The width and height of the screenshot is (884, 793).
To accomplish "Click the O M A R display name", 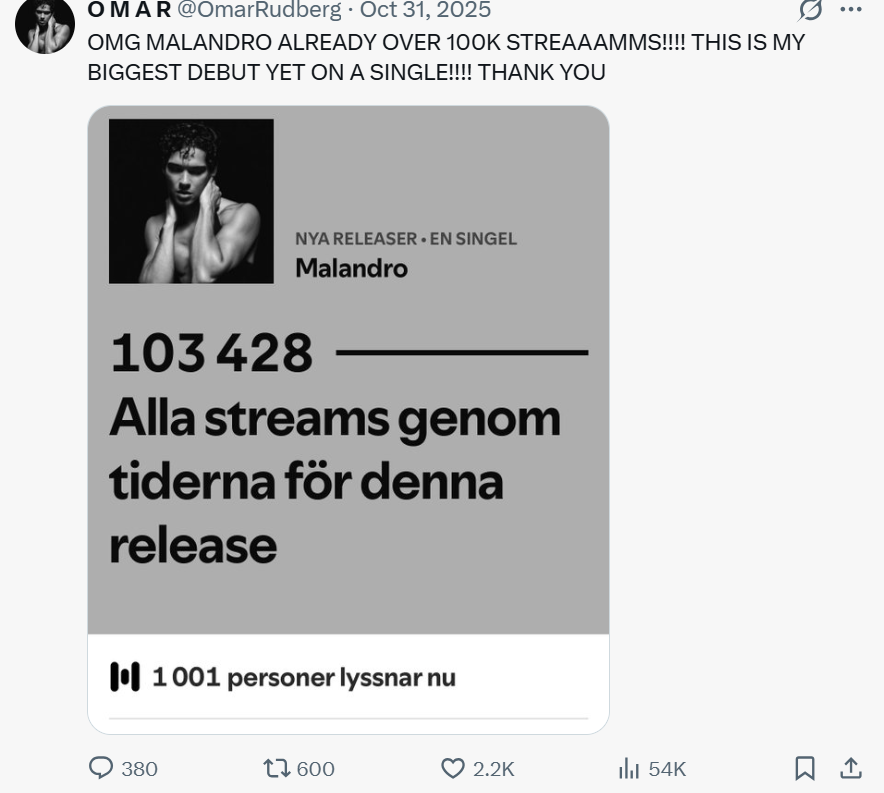I will 129,10.
